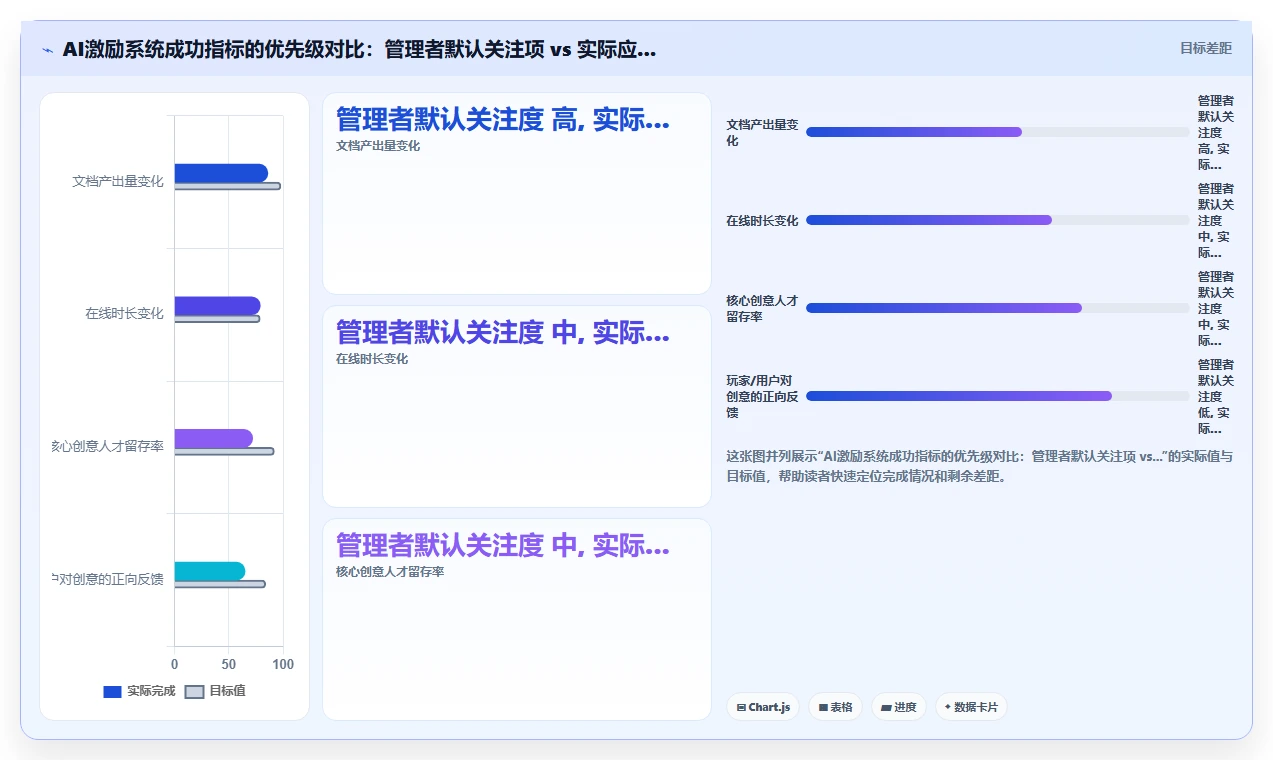1273x760 pixels.
Task: Click the 表格 chip
Action: (x=836, y=707)
